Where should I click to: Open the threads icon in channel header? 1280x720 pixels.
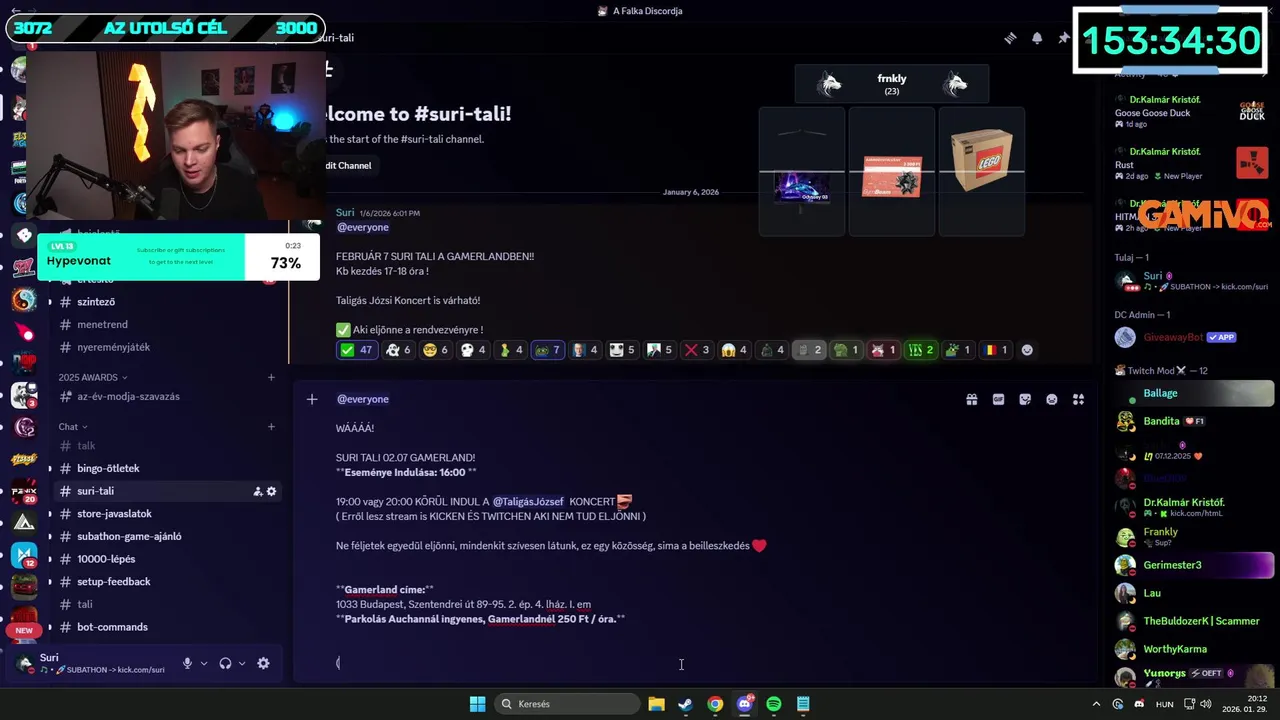click(x=1010, y=38)
